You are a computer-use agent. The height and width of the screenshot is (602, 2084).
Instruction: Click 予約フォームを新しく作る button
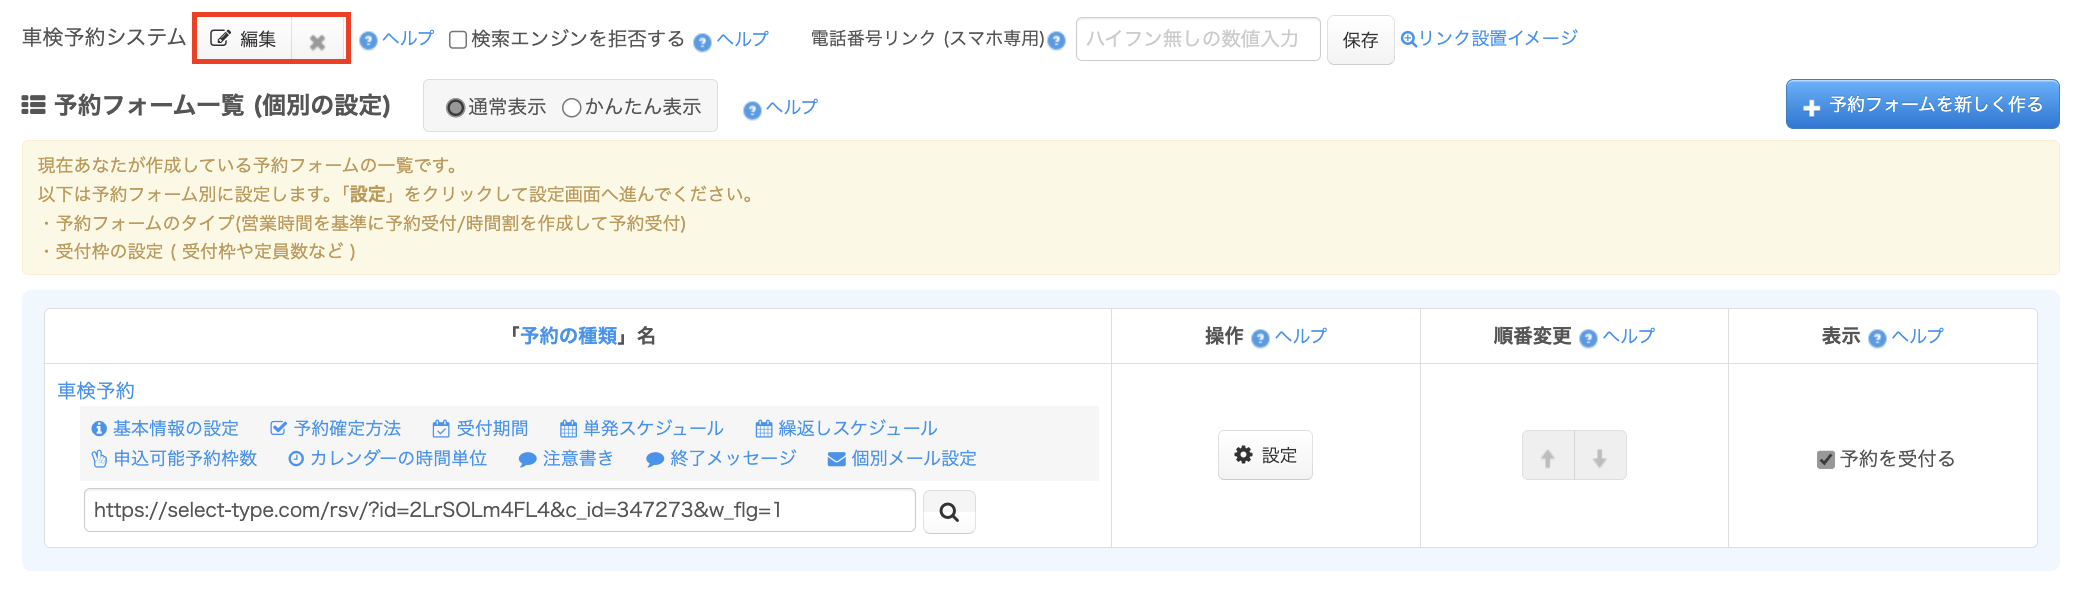click(1922, 104)
